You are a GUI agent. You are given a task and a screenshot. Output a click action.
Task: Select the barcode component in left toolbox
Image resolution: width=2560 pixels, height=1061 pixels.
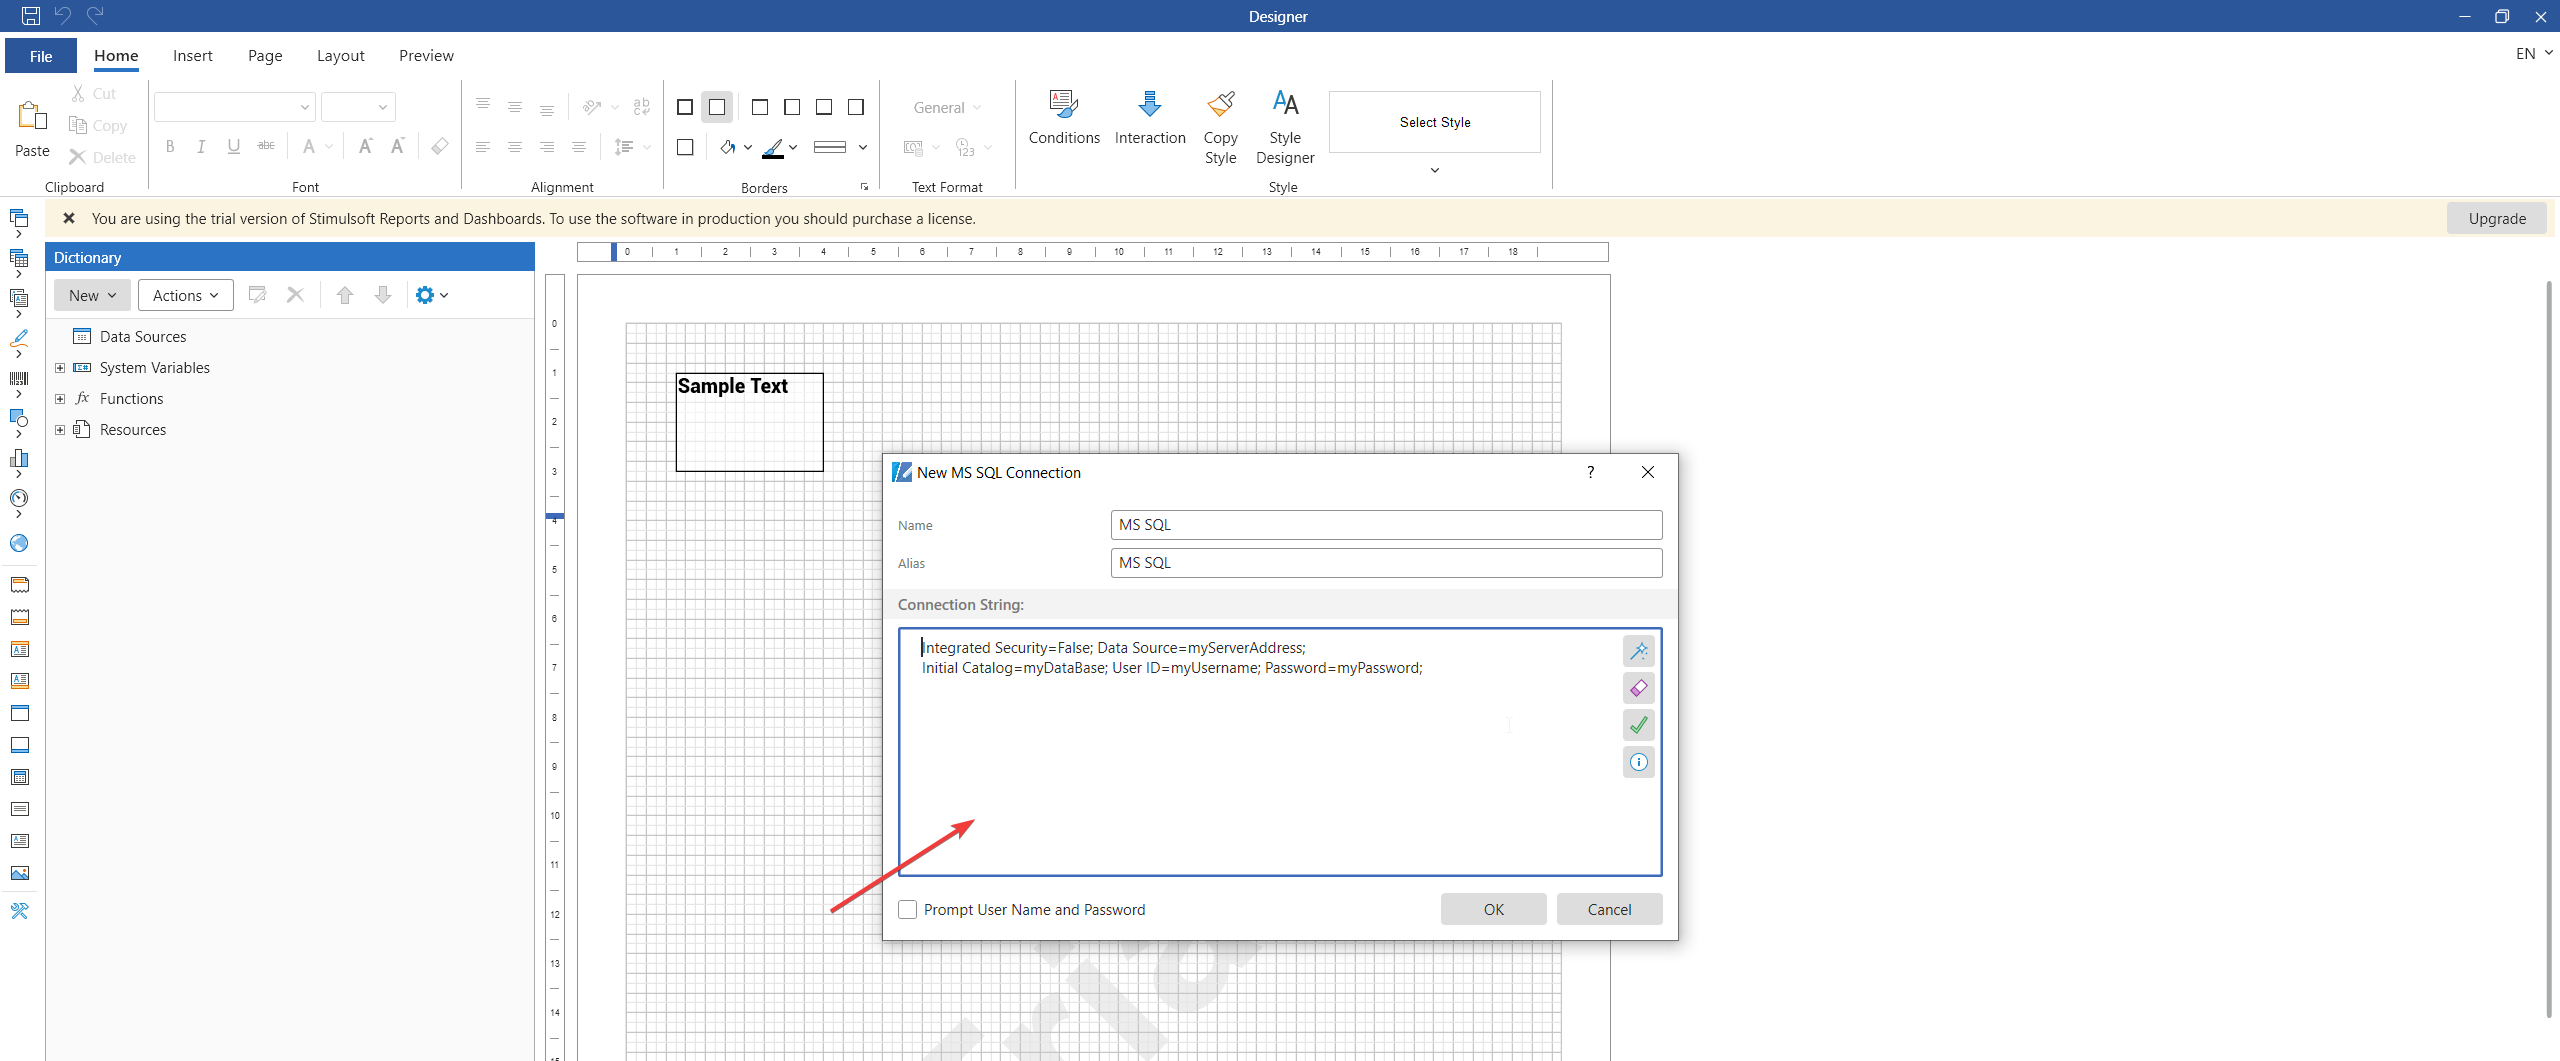click(x=19, y=379)
